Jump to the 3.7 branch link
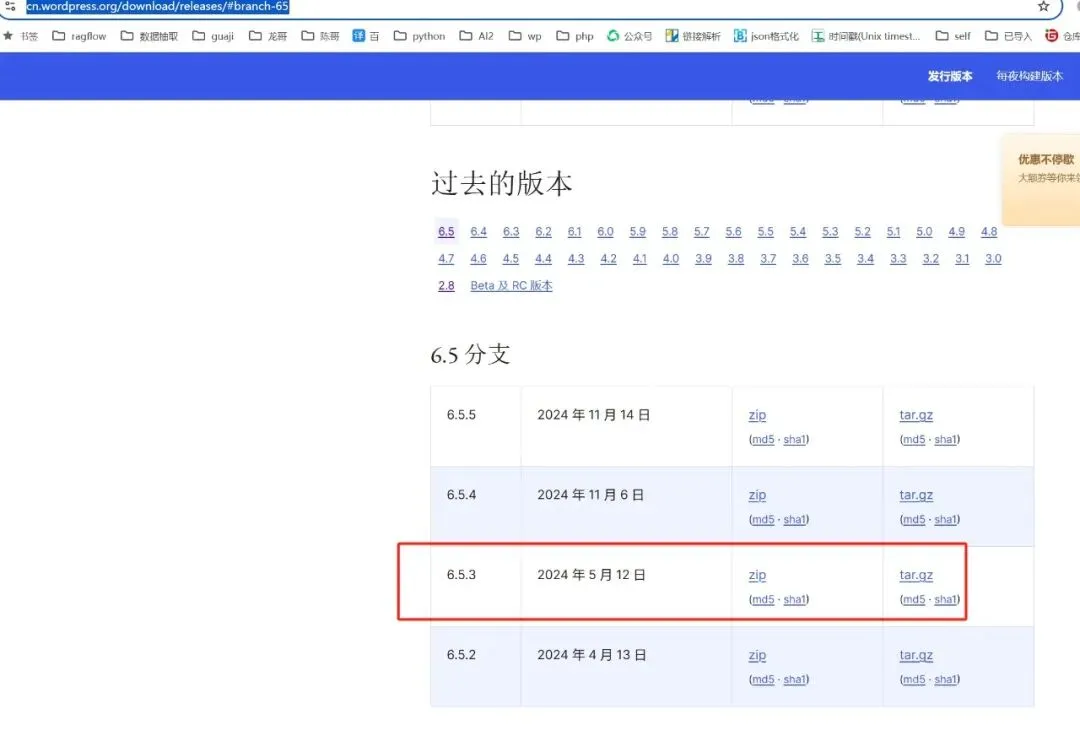1080x736 pixels. point(768,259)
